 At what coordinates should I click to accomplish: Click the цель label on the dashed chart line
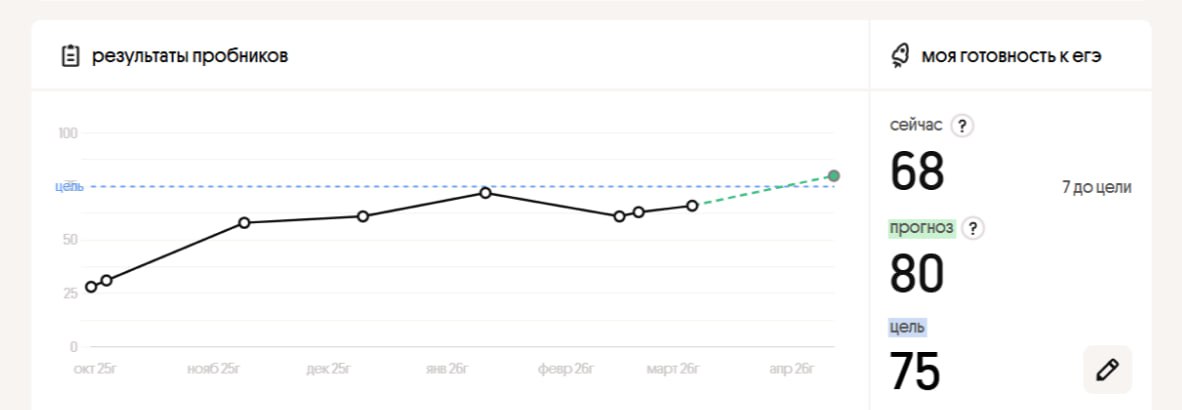click(69, 187)
